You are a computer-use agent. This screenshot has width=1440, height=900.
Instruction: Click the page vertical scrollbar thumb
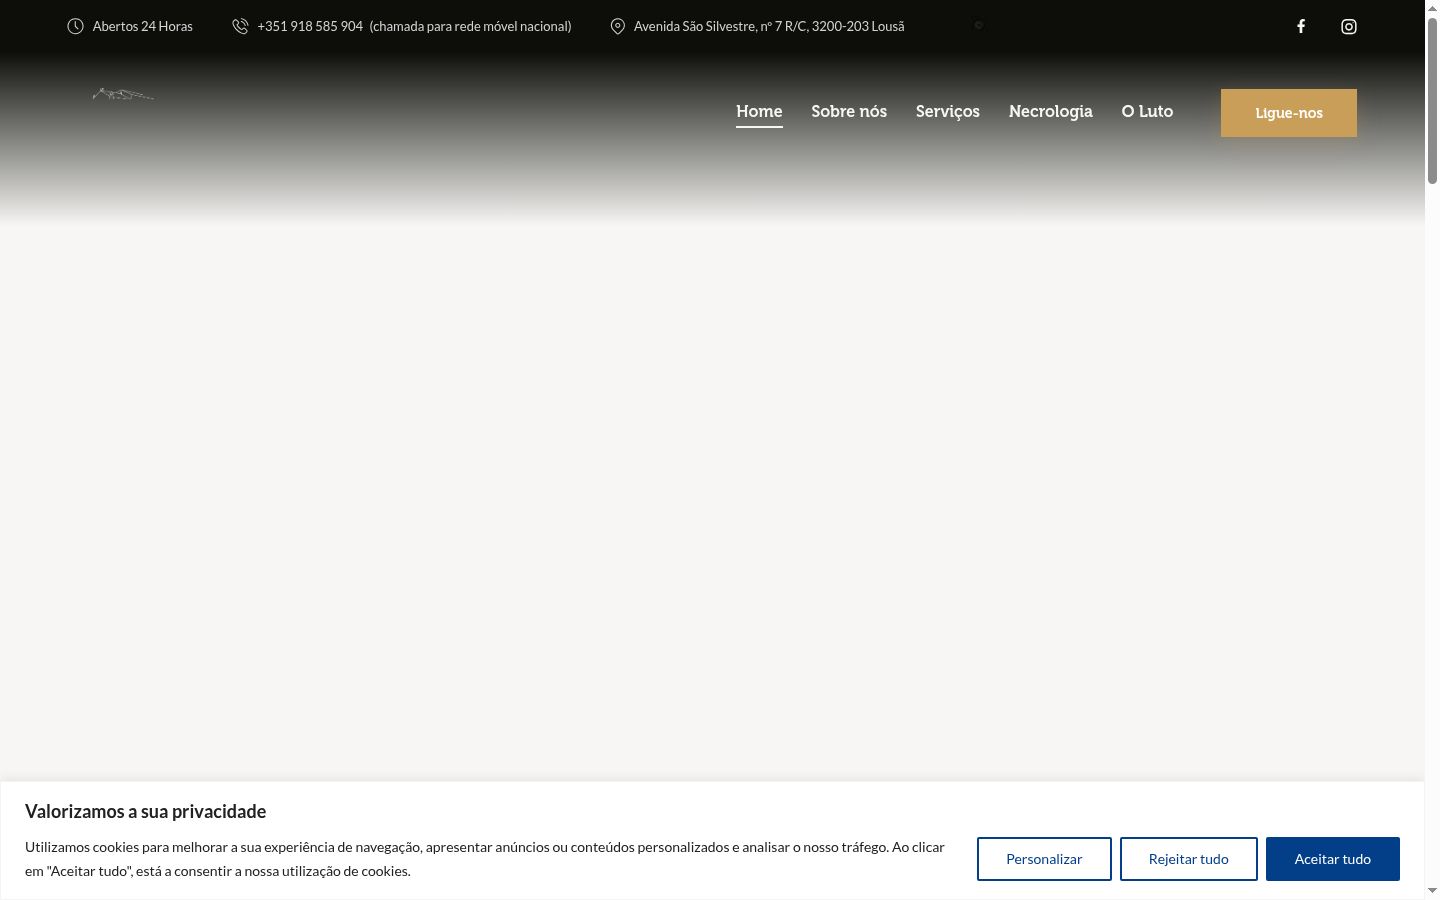pos(1432,100)
